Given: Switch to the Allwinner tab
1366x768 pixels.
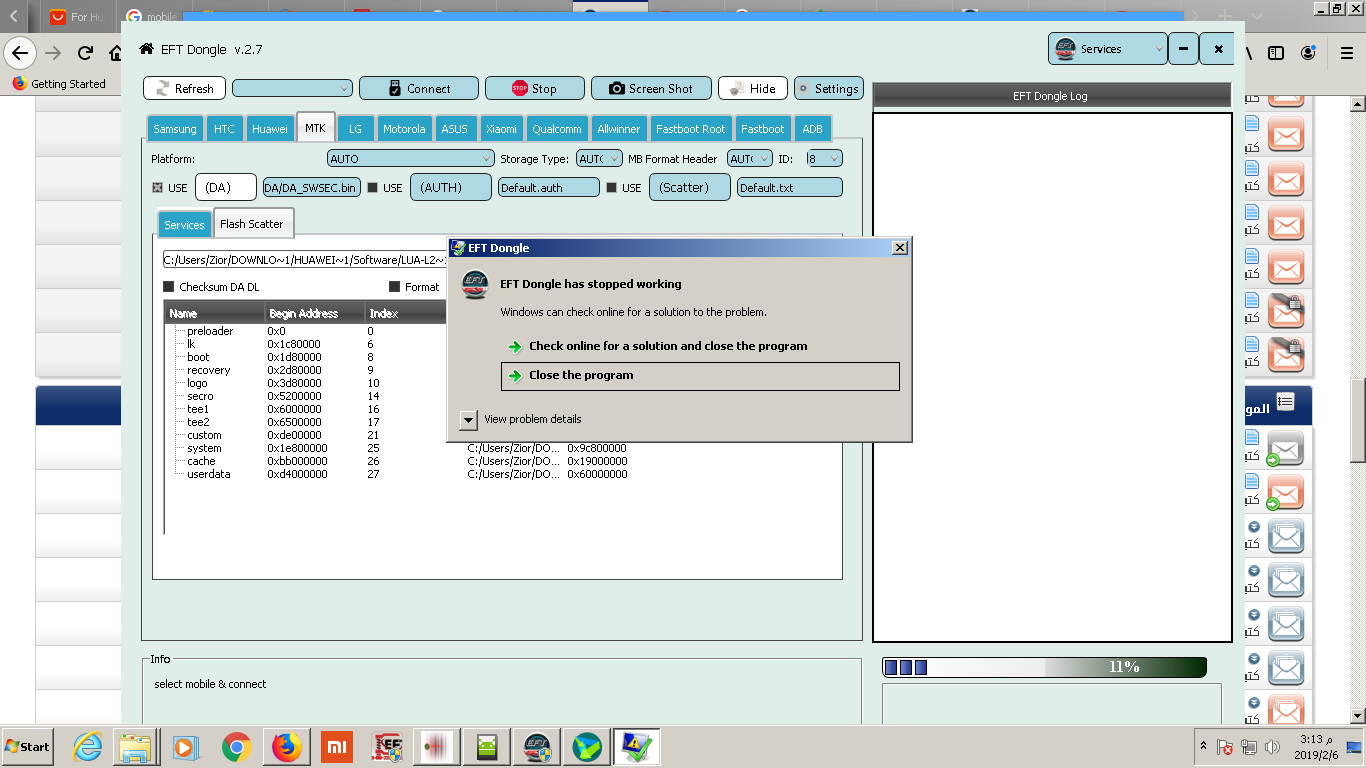Looking at the screenshot, I should pos(619,129).
